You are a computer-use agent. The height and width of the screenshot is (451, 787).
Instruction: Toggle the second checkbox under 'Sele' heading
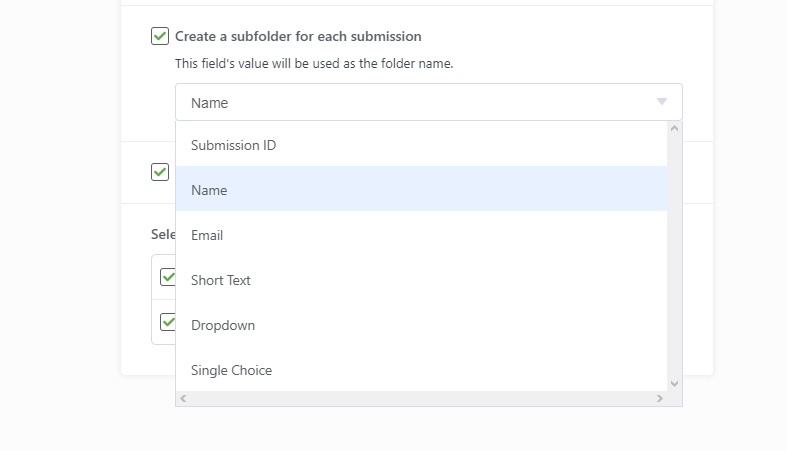[167, 322]
